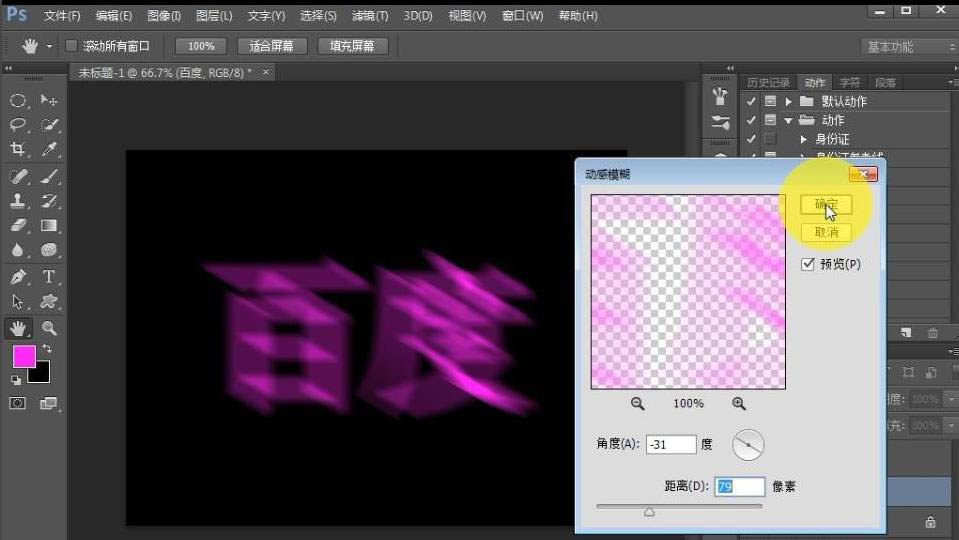Select the Gradient tool

point(49,226)
